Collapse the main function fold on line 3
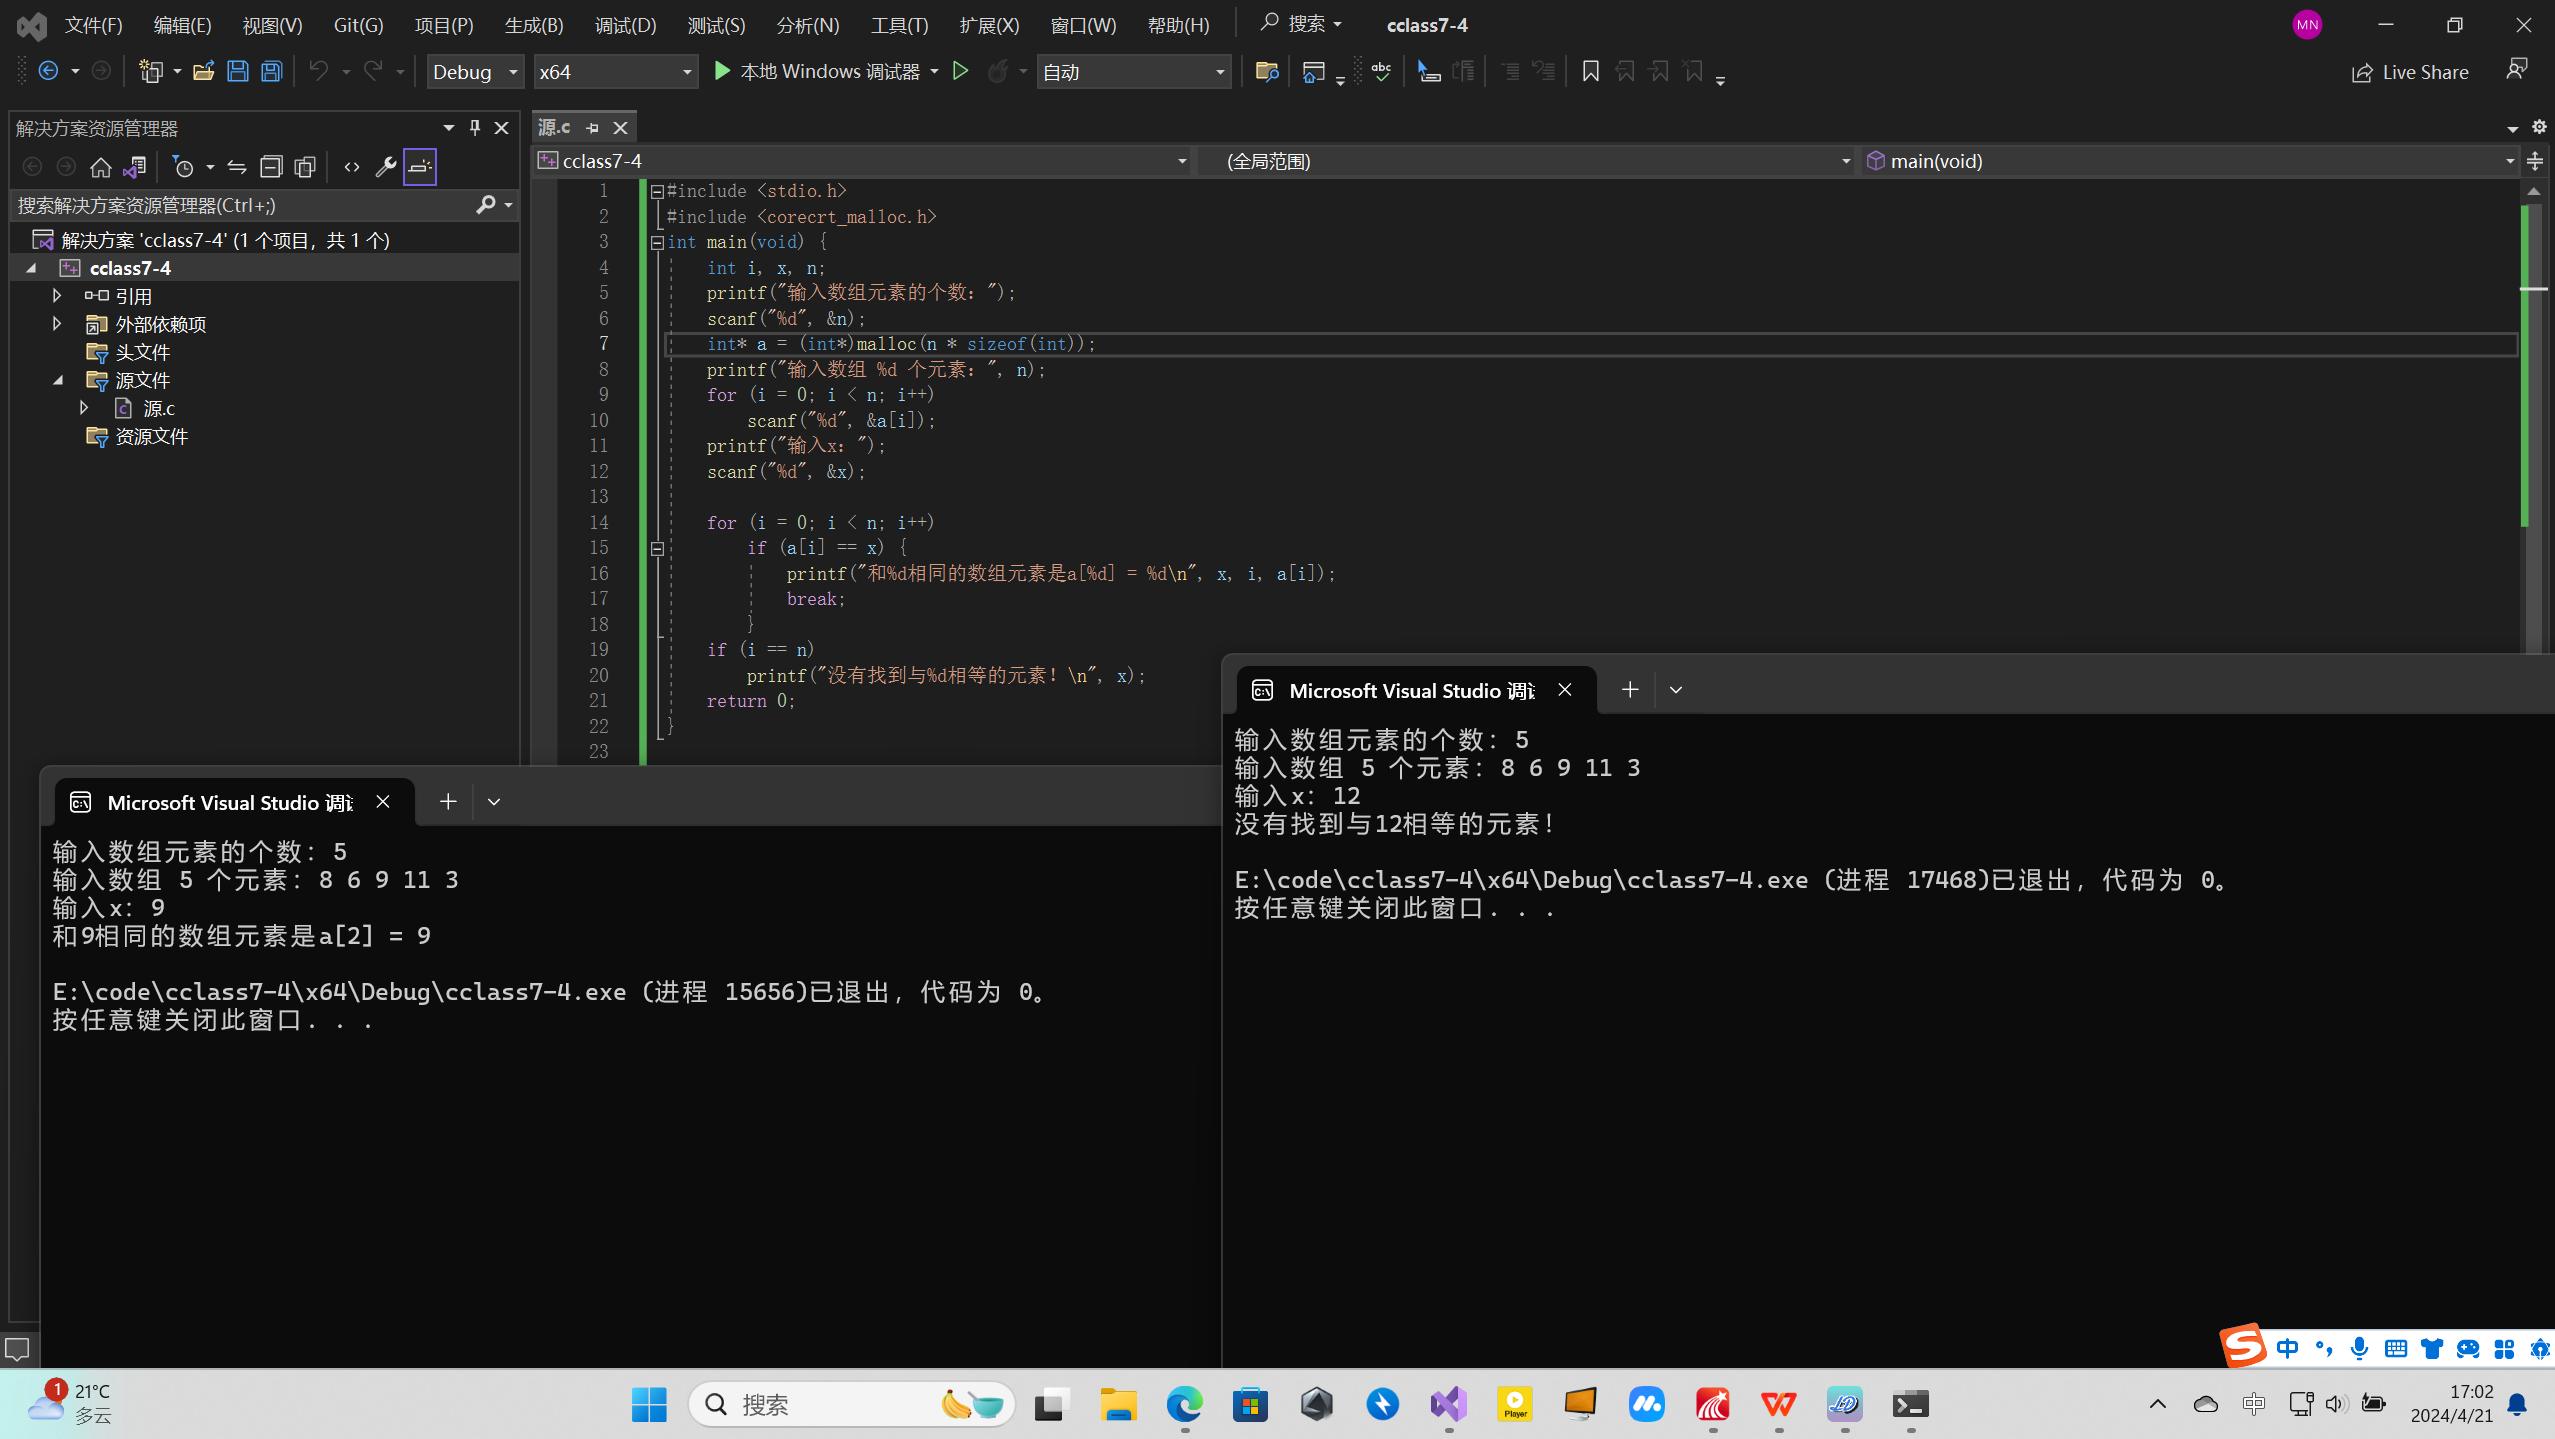Image resolution: width=2555 pixels, height=1439 pixels. (657, 242)
